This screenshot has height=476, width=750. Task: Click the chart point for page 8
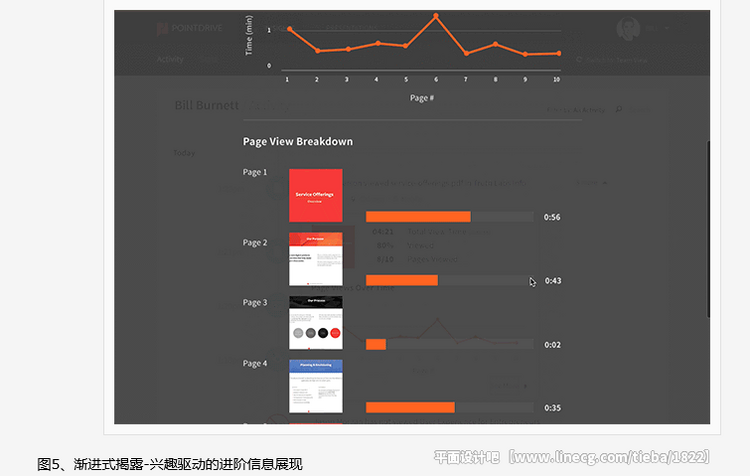tap(496, 44)
